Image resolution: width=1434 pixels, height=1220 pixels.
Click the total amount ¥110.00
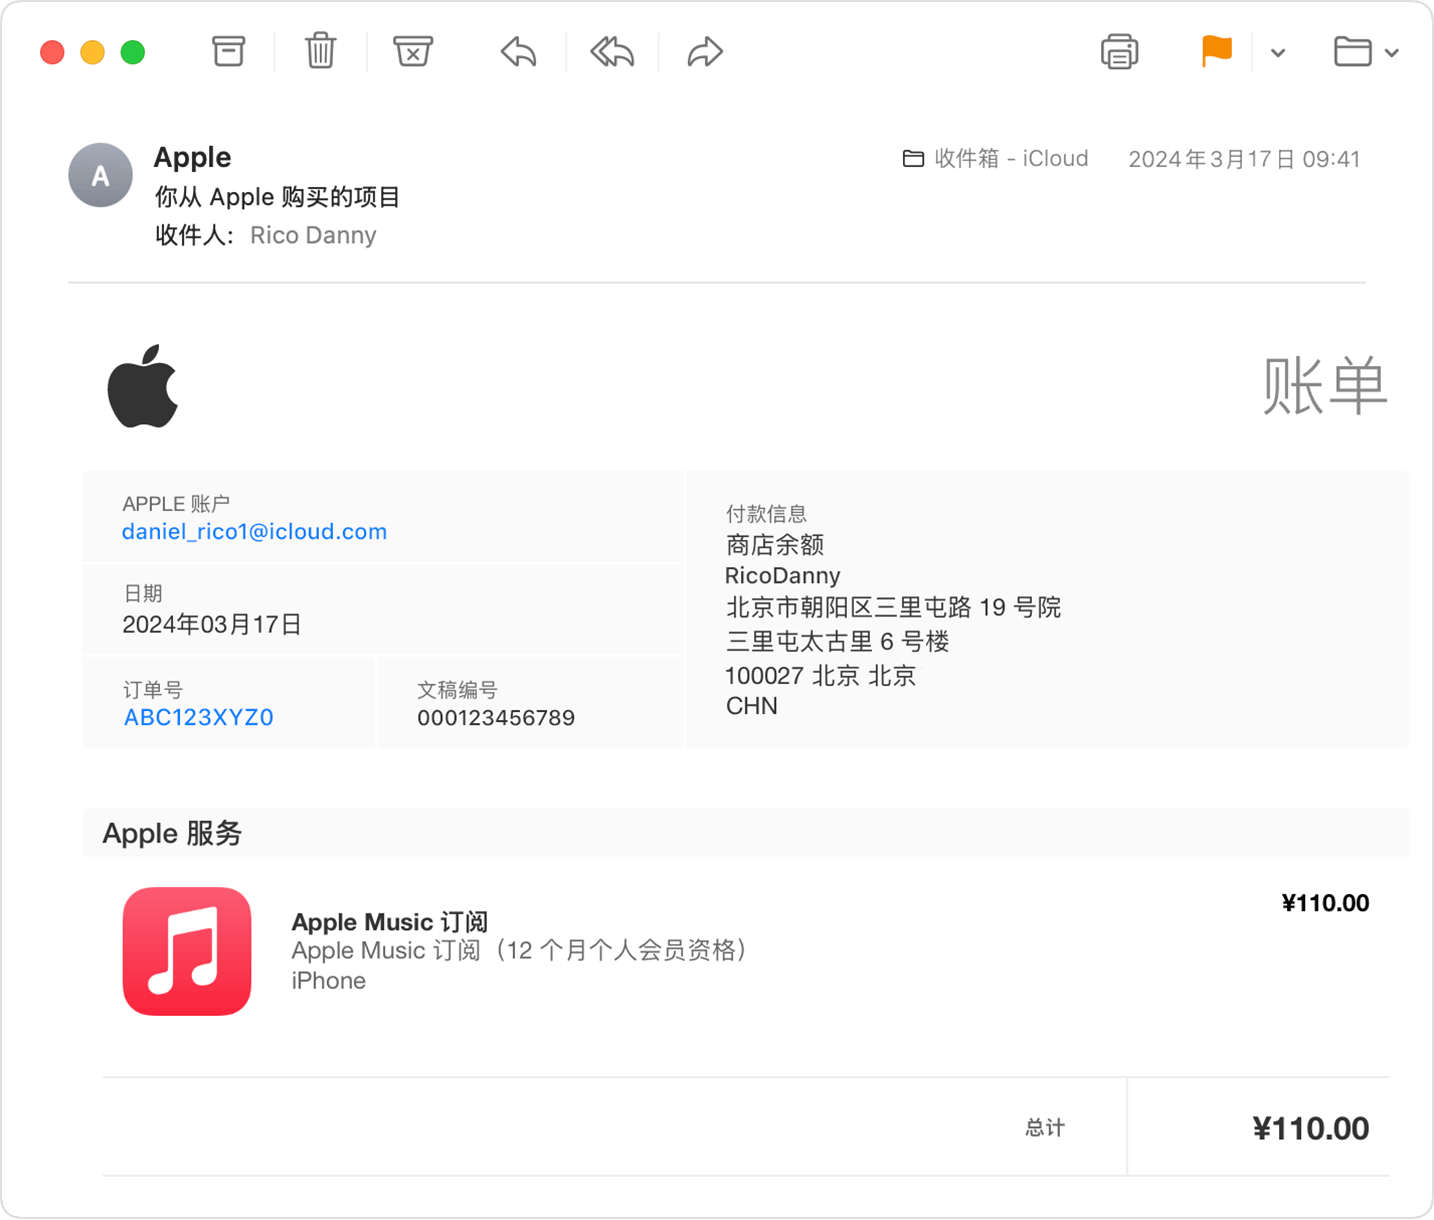[1311, 1128]
